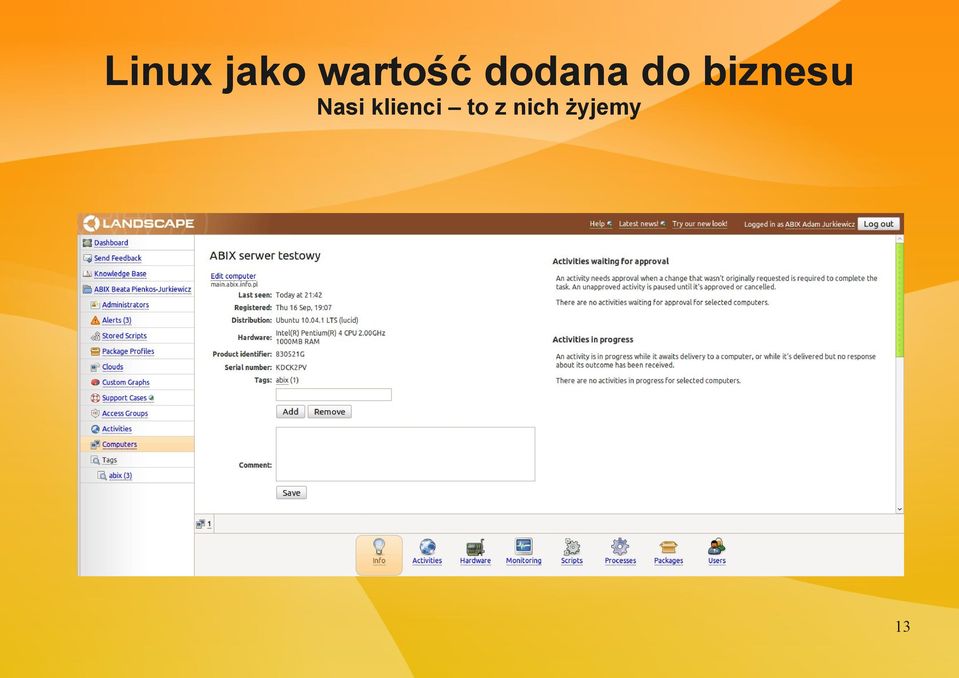The height and width of the screenshot is (678, 959).
Task: Click the Support Cases lifebuoy icon
Action: 95,398
